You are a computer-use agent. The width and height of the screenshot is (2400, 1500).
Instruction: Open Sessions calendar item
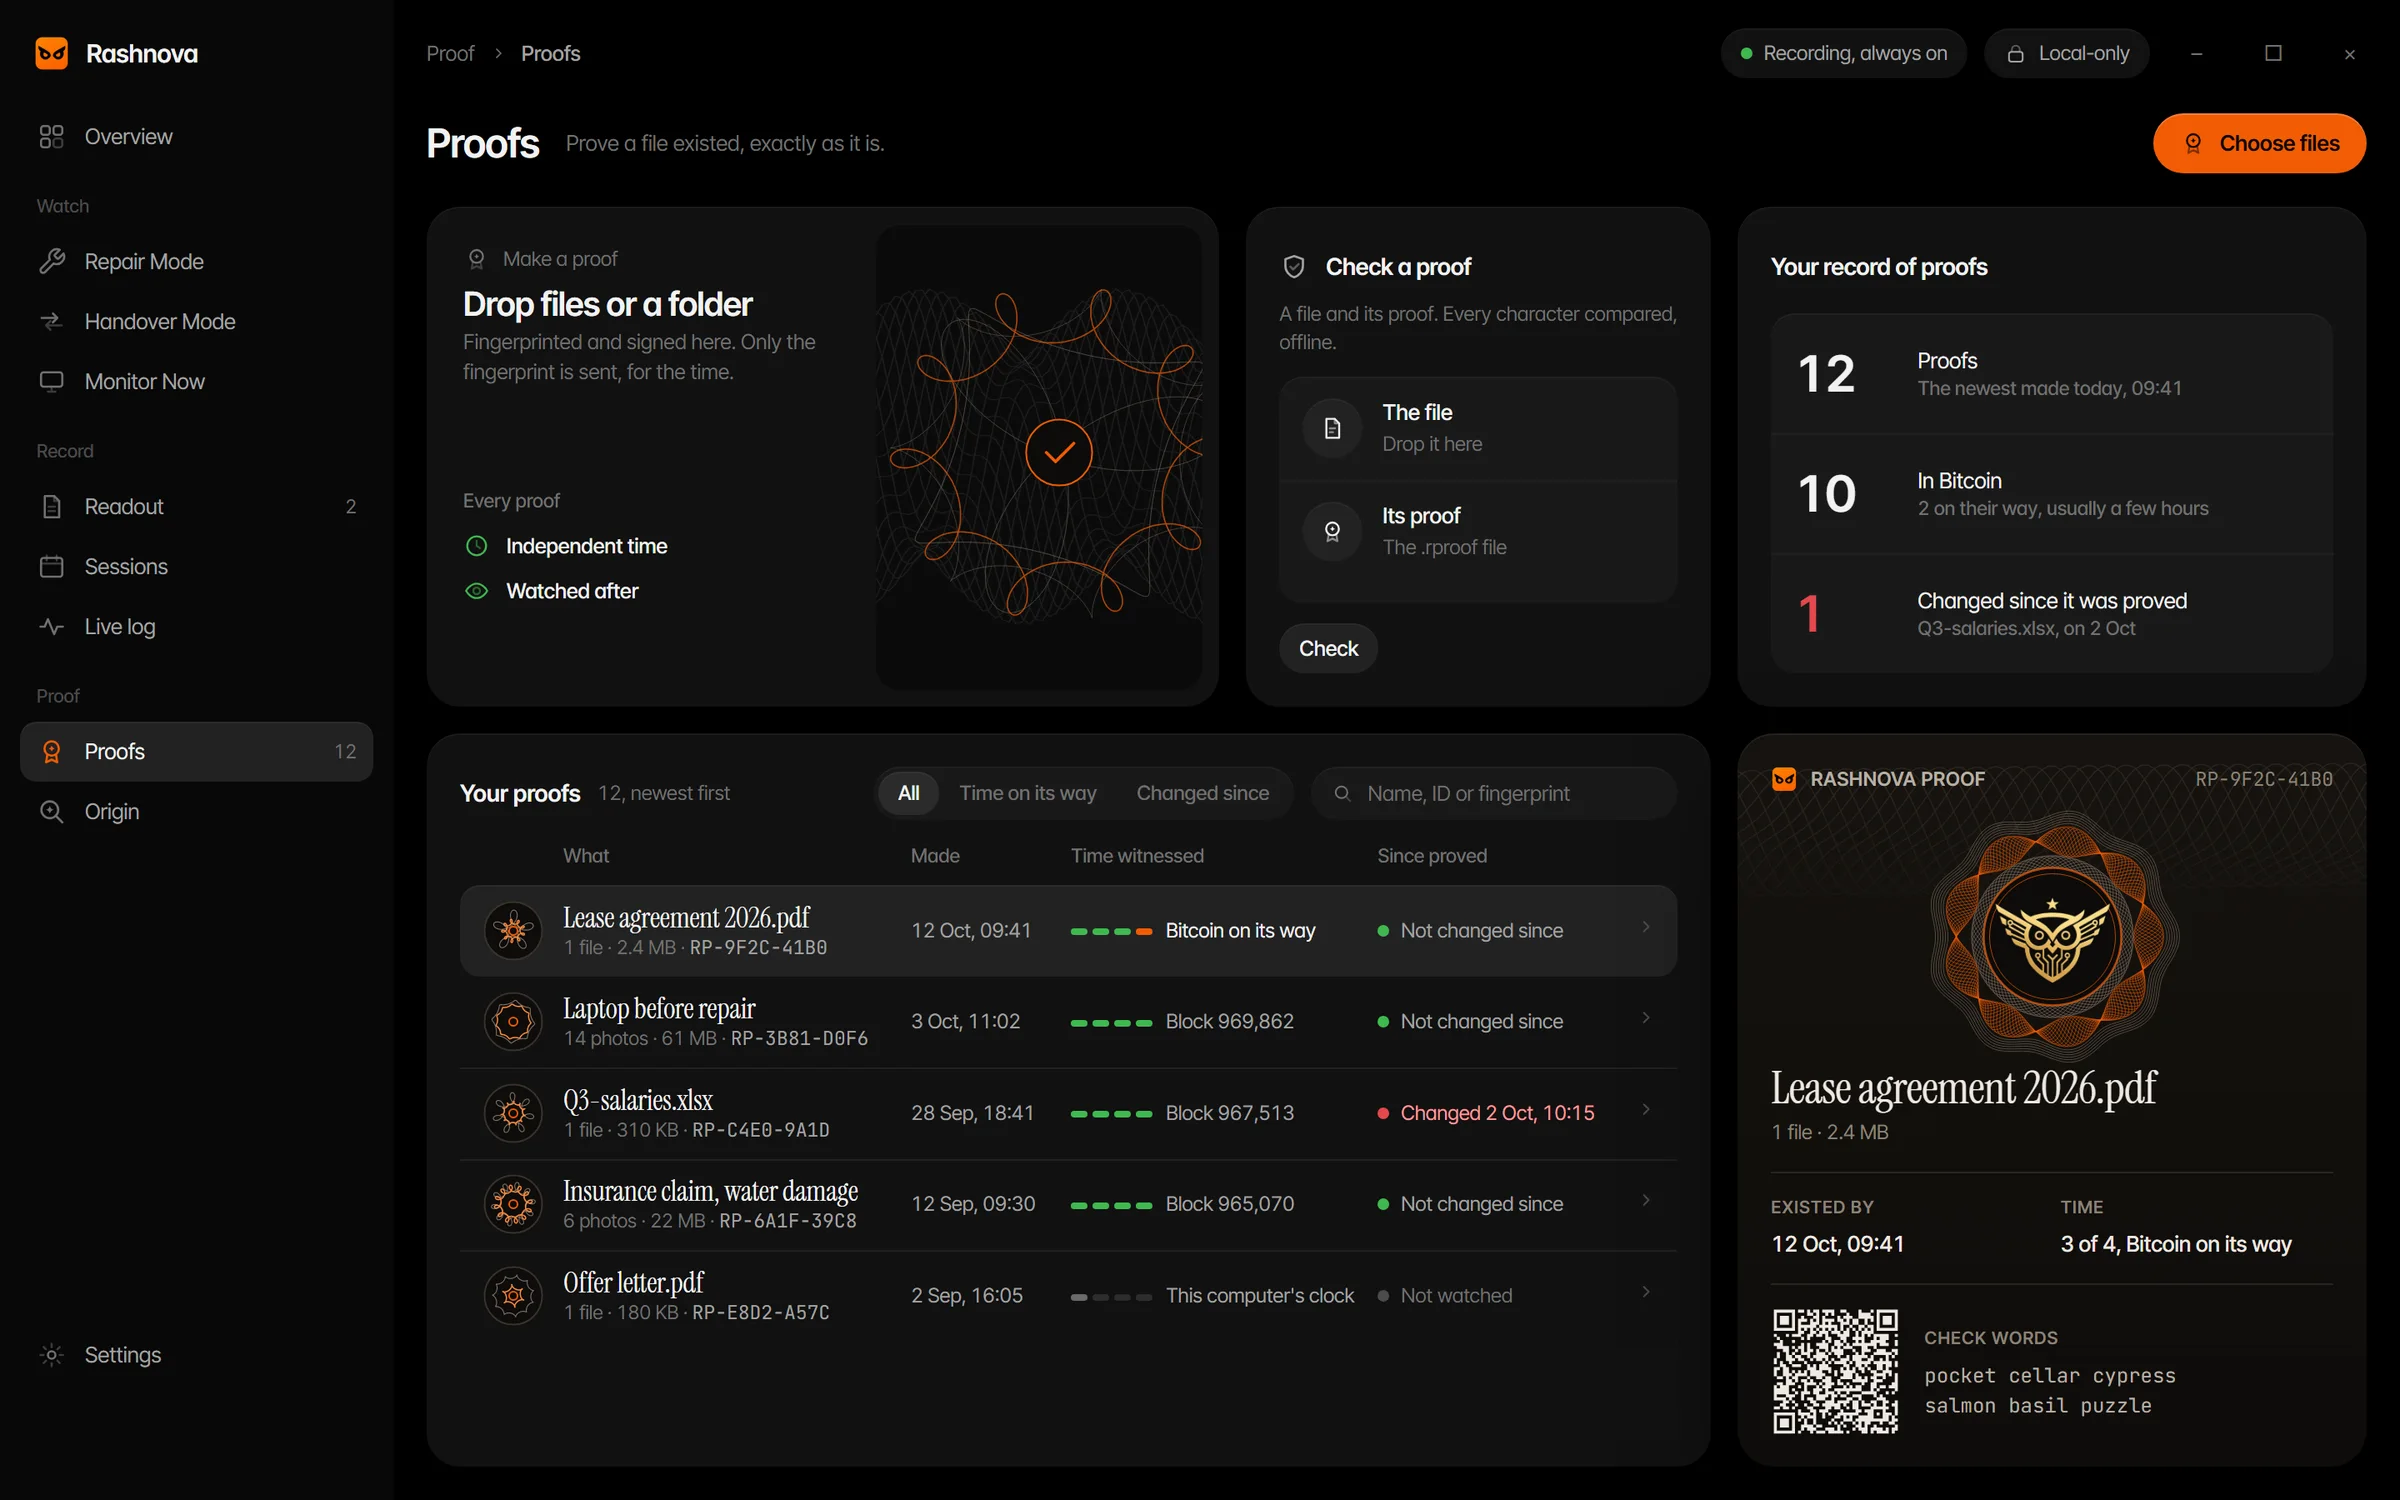[x=196, y=566]
